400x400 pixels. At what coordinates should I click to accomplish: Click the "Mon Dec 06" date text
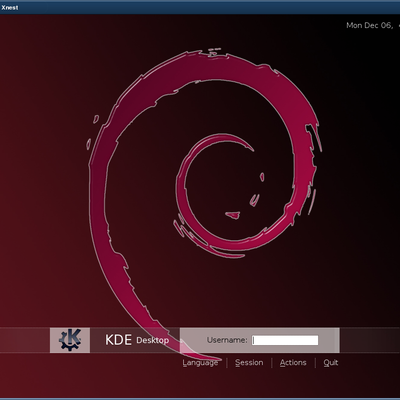370,25
